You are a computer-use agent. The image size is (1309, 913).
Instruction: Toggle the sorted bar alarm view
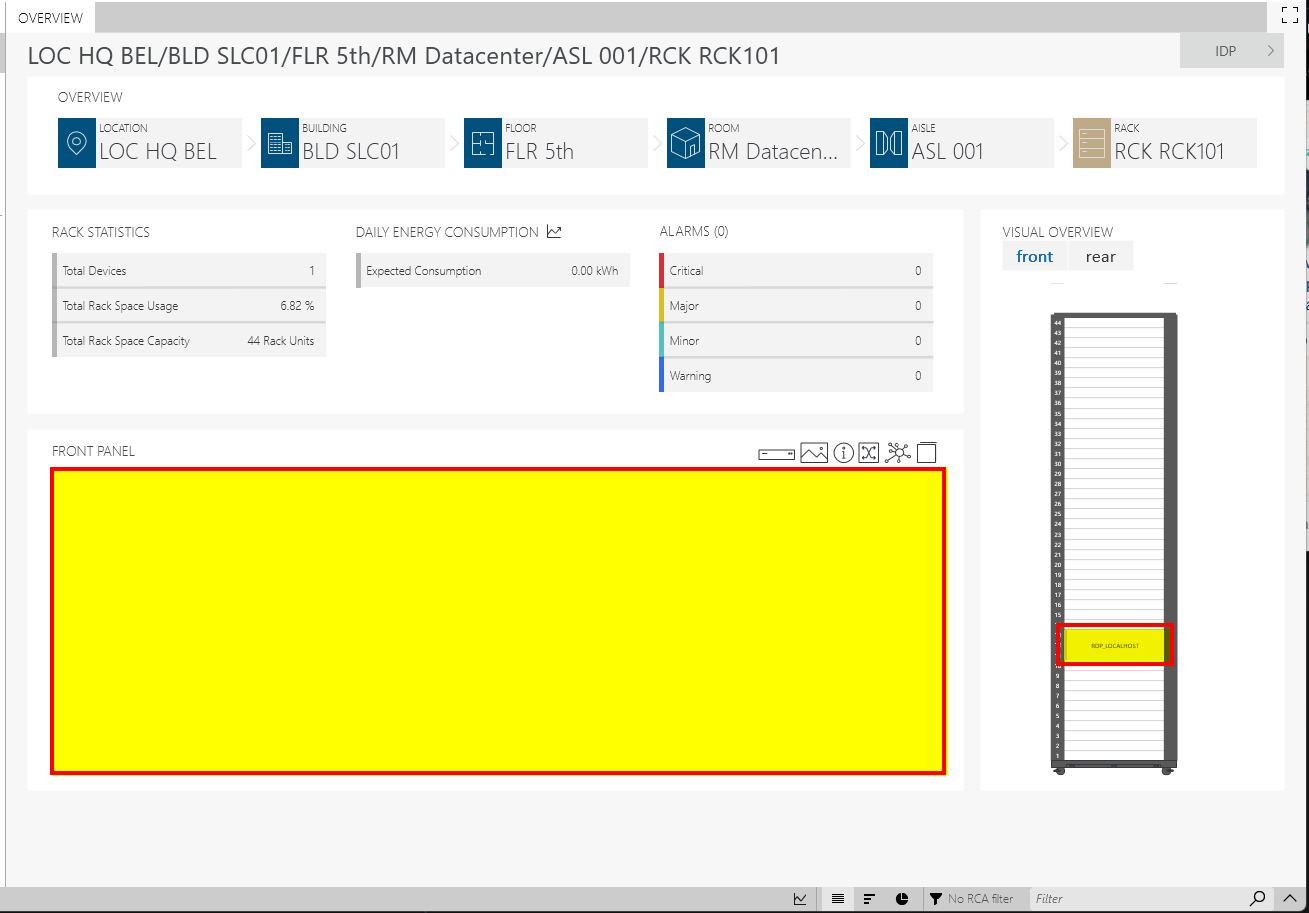click(x=869, y=899)
